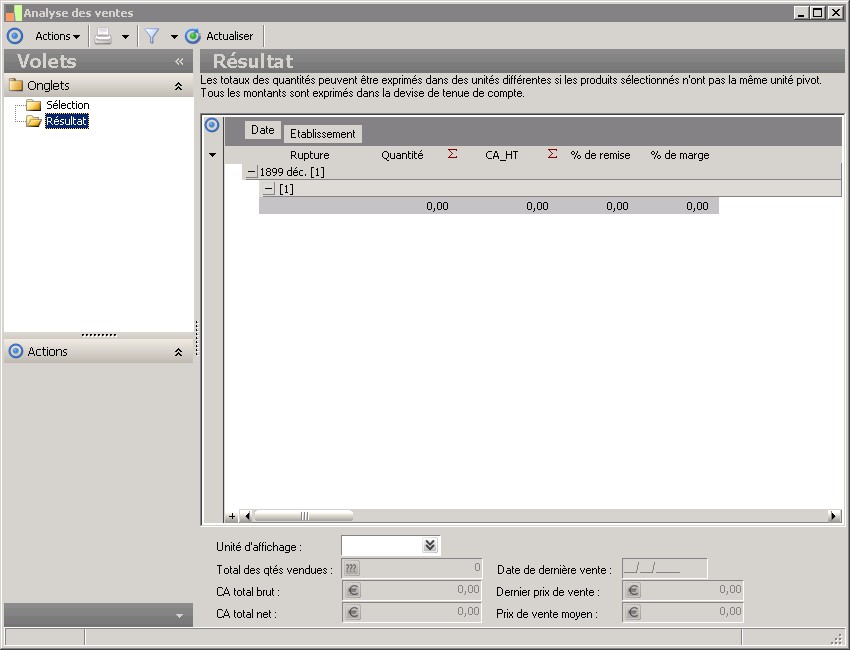Screen dimensions: 850x650
Task: Collapse the 1899 déc. [1] group row
Action: 251,172
